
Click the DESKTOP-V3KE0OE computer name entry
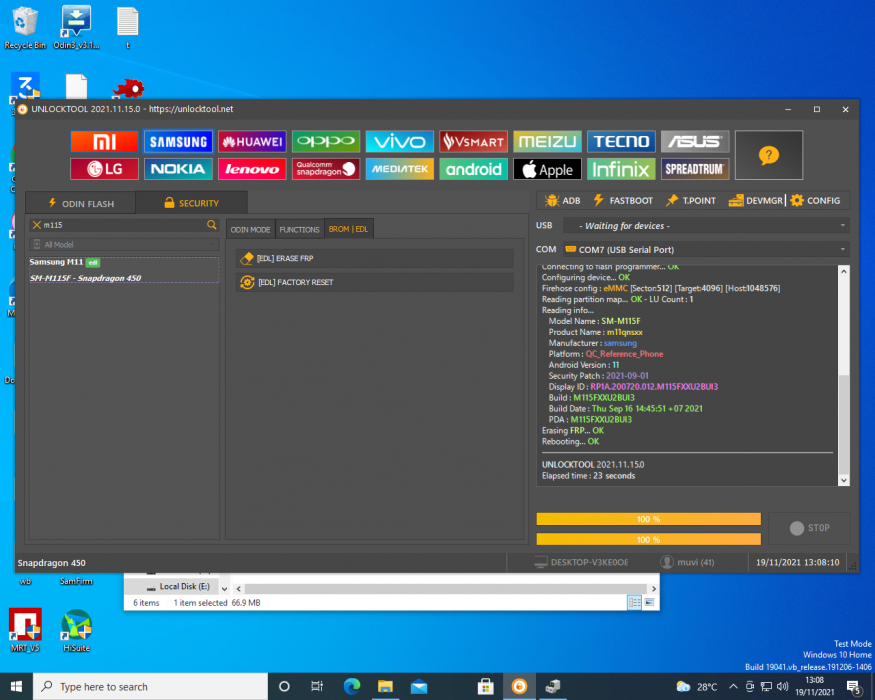tap(581, 562)
